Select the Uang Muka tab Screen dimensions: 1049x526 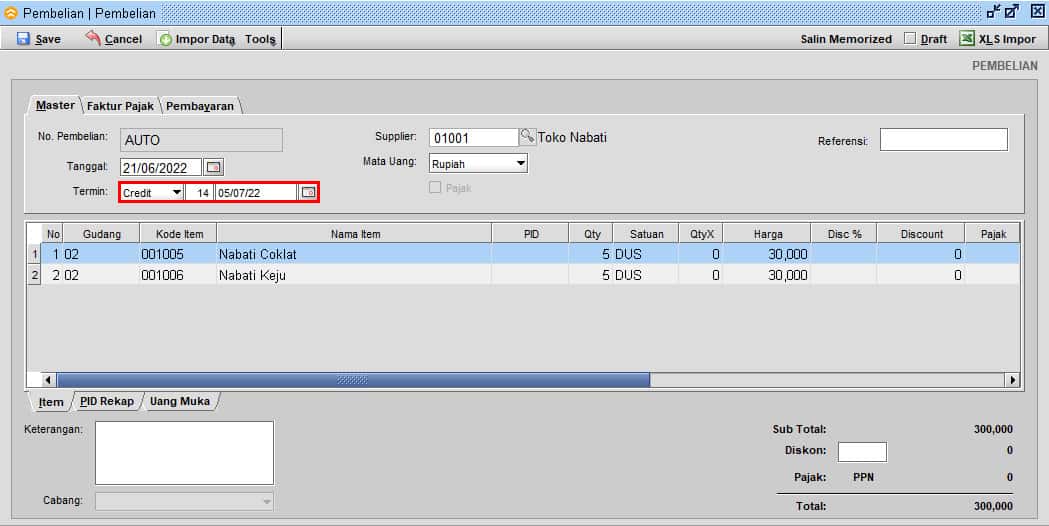click(179, 401)
